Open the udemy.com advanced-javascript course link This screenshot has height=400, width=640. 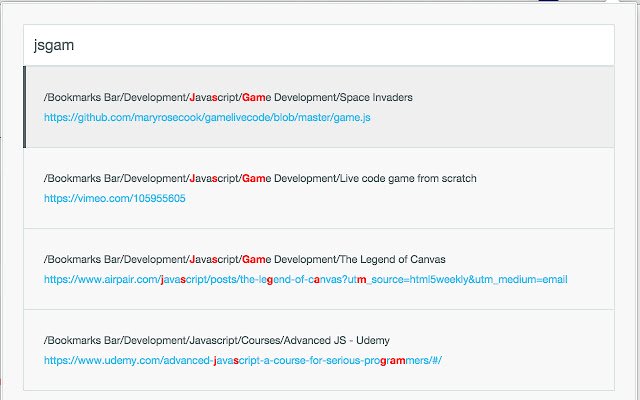243,360
